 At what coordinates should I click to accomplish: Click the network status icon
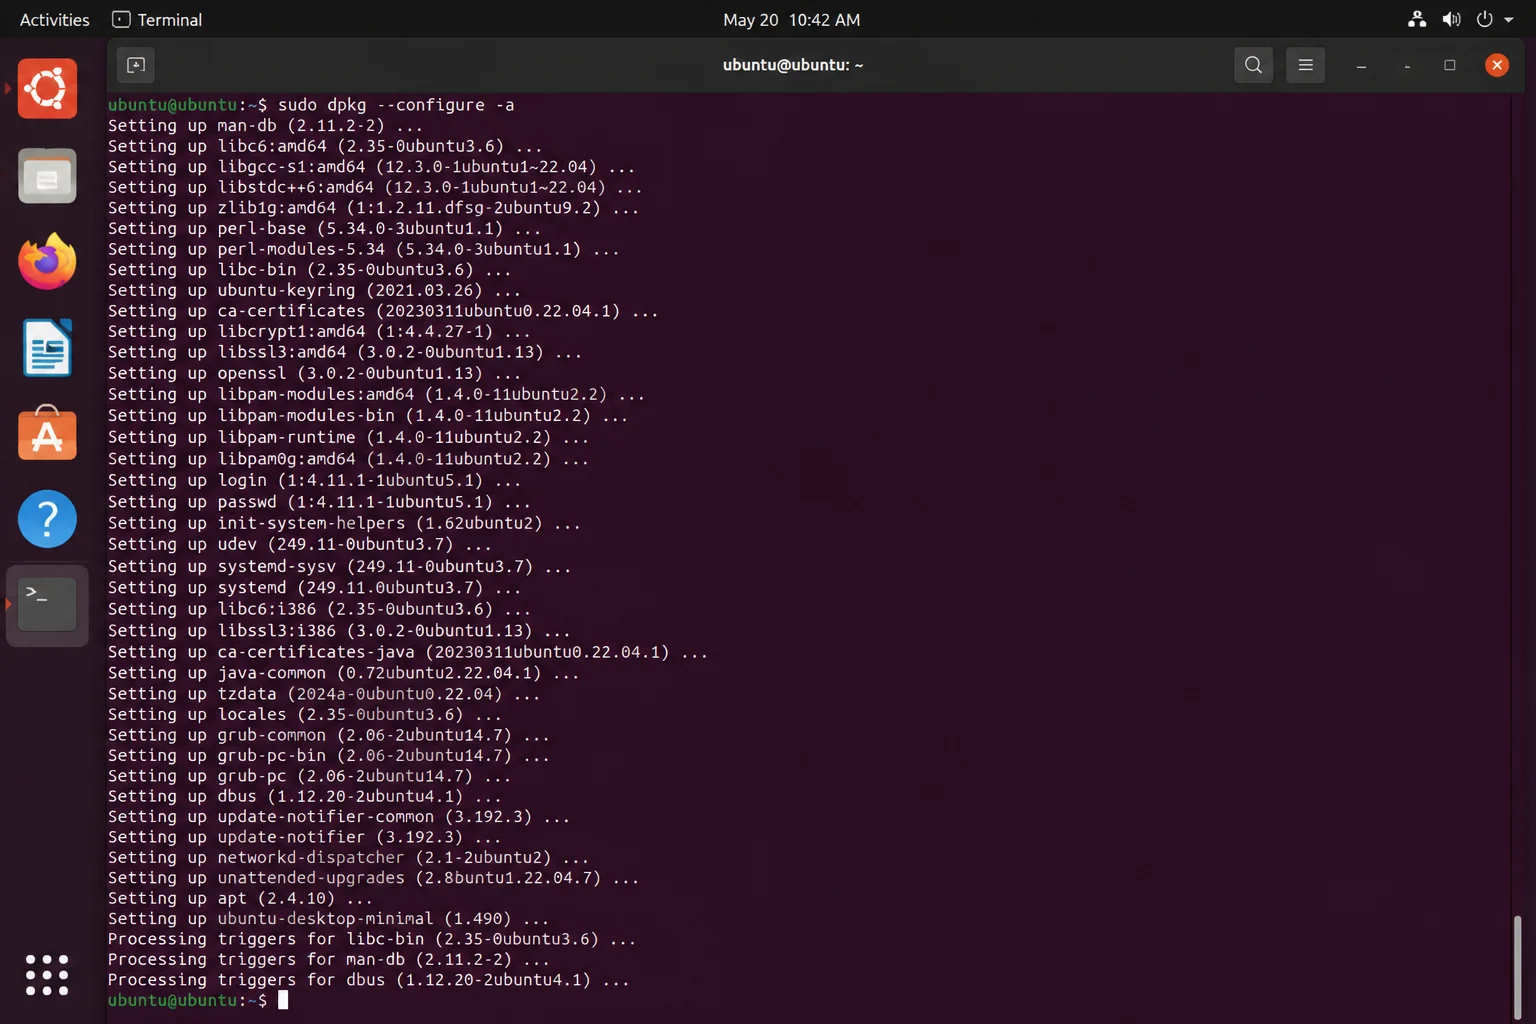tap(1417, 19)
